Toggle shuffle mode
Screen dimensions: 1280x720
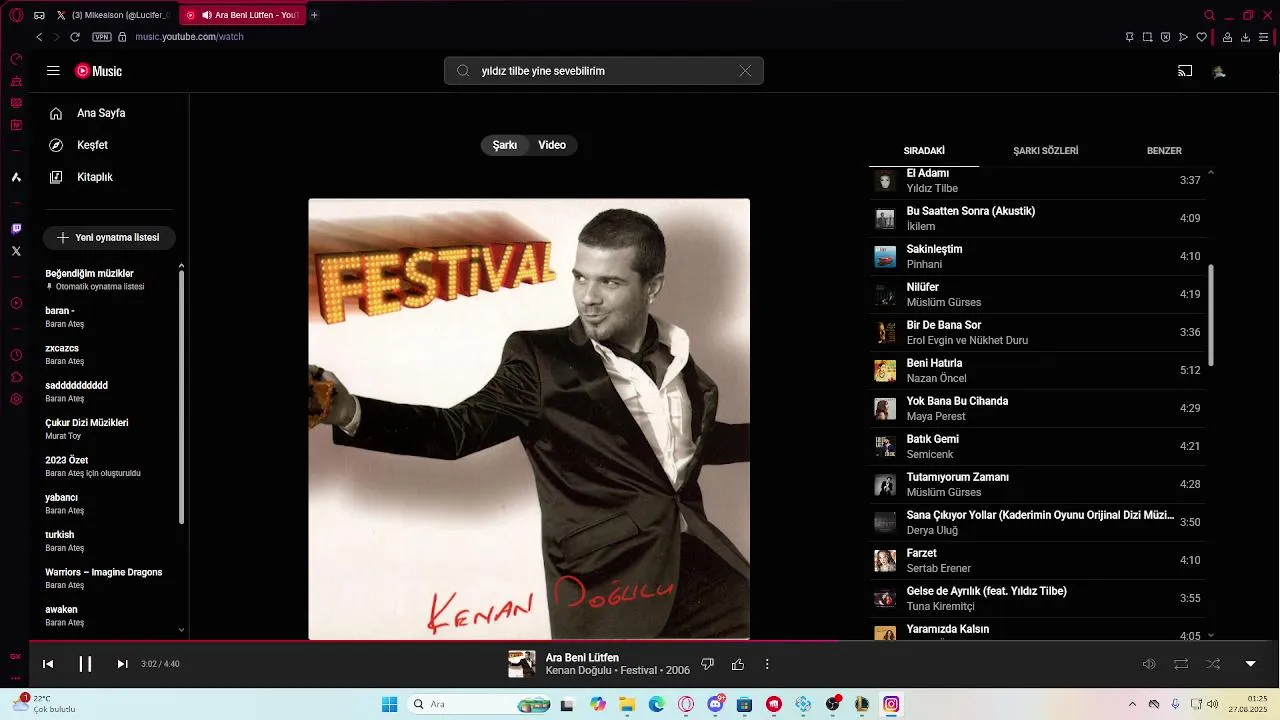pyautogui.click(x=1213, y=664)
